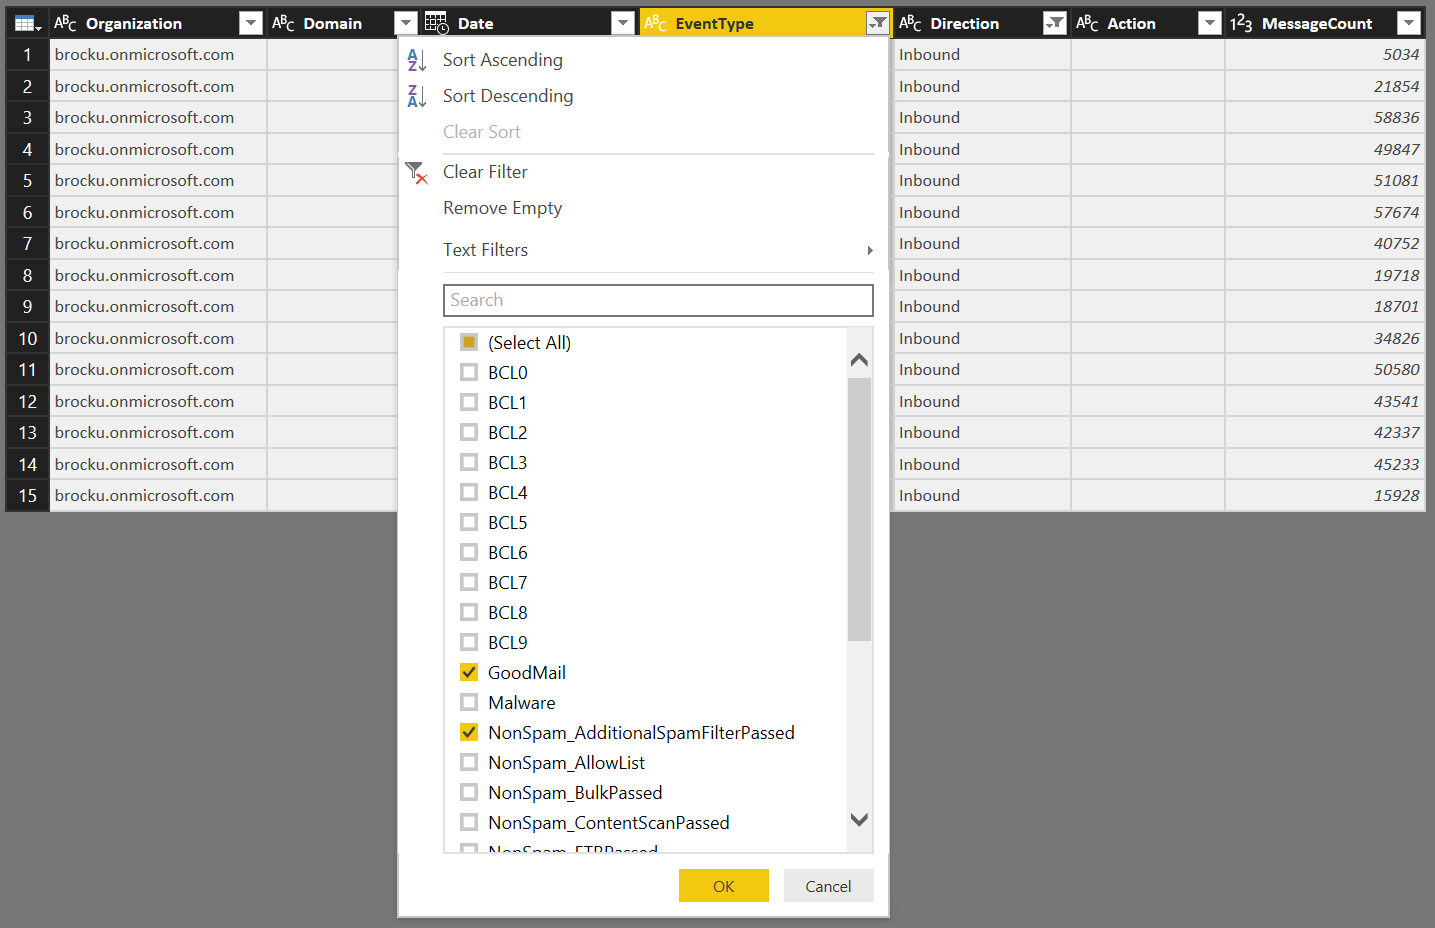Viewport: 1435px width, 928px height.
Task: Check the NonSpam_BulkPassed checkbox
Action: [x=469, y=792]
